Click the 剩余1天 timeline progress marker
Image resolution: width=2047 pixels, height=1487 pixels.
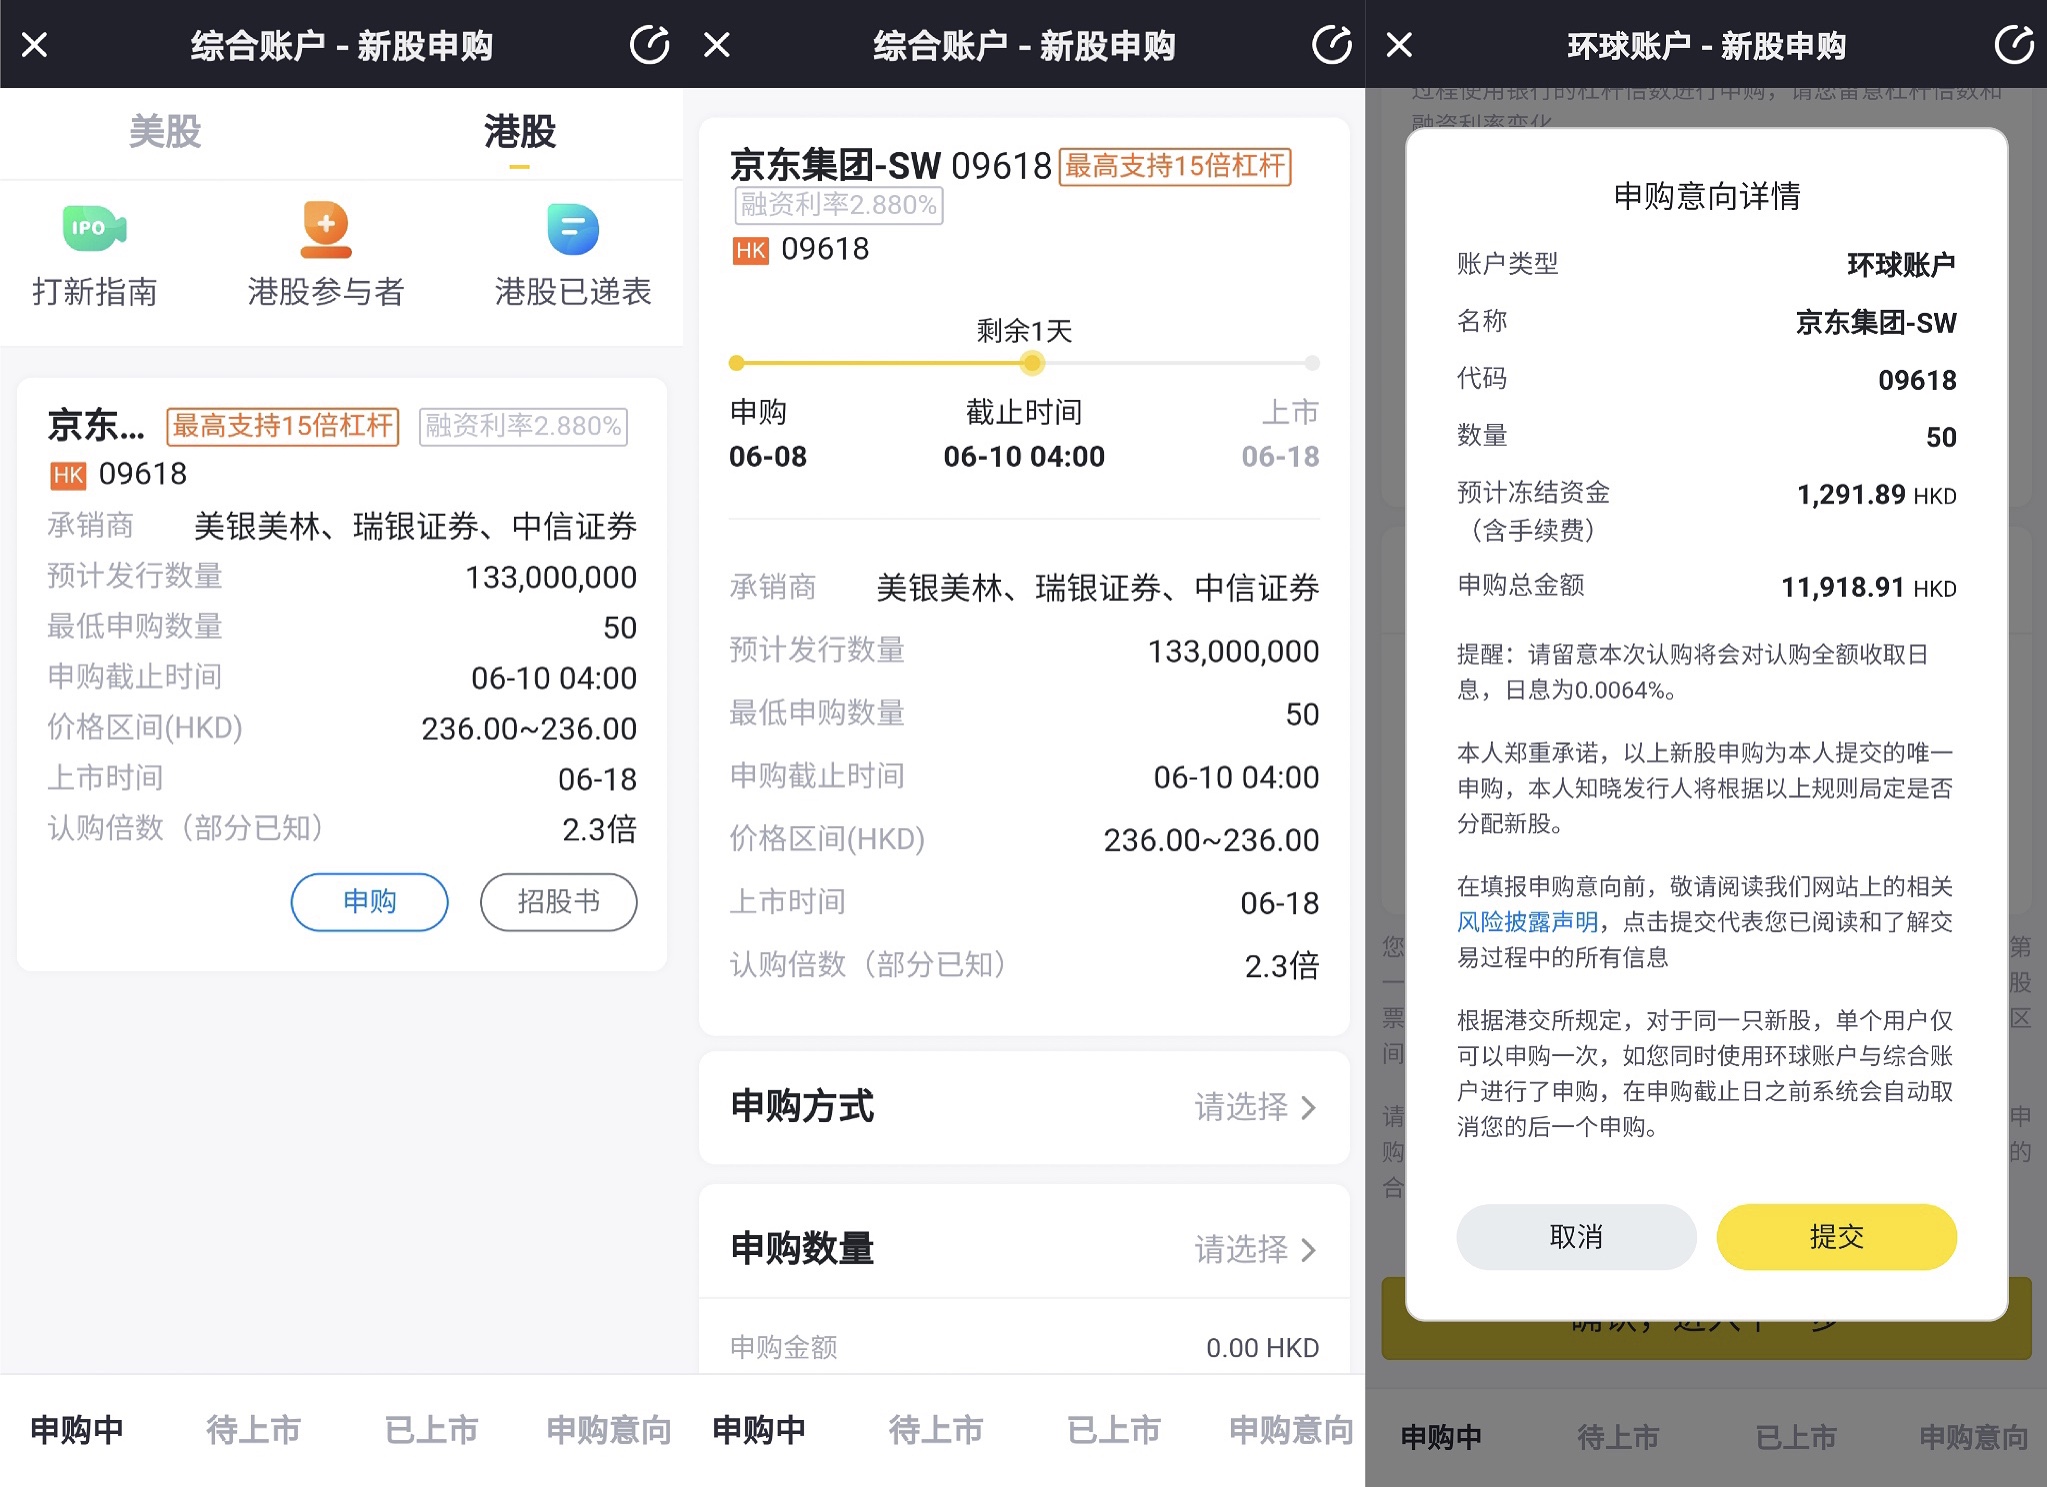tap(1031, 363)
